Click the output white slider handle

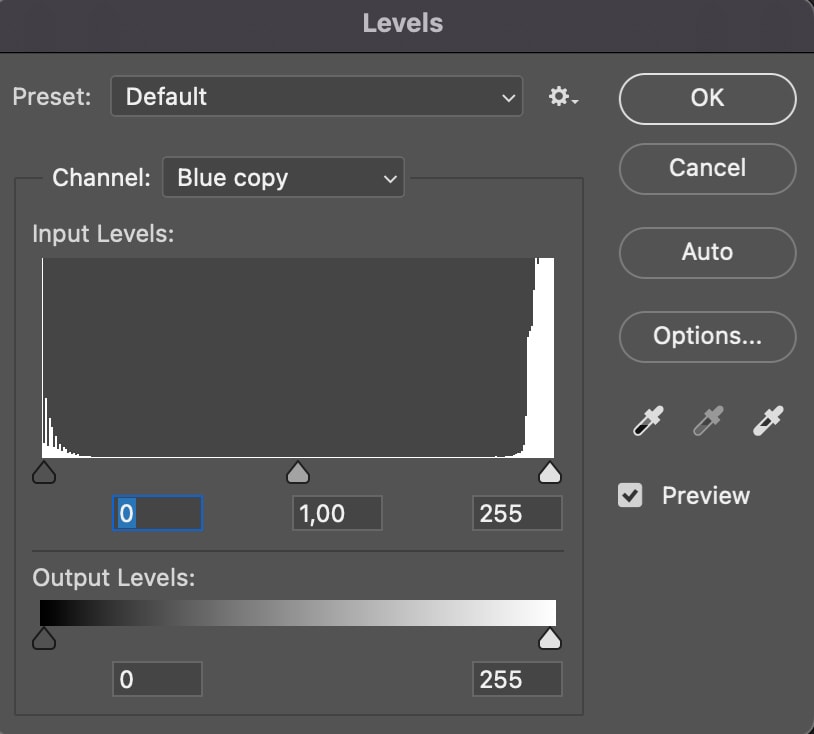[550, 638]
